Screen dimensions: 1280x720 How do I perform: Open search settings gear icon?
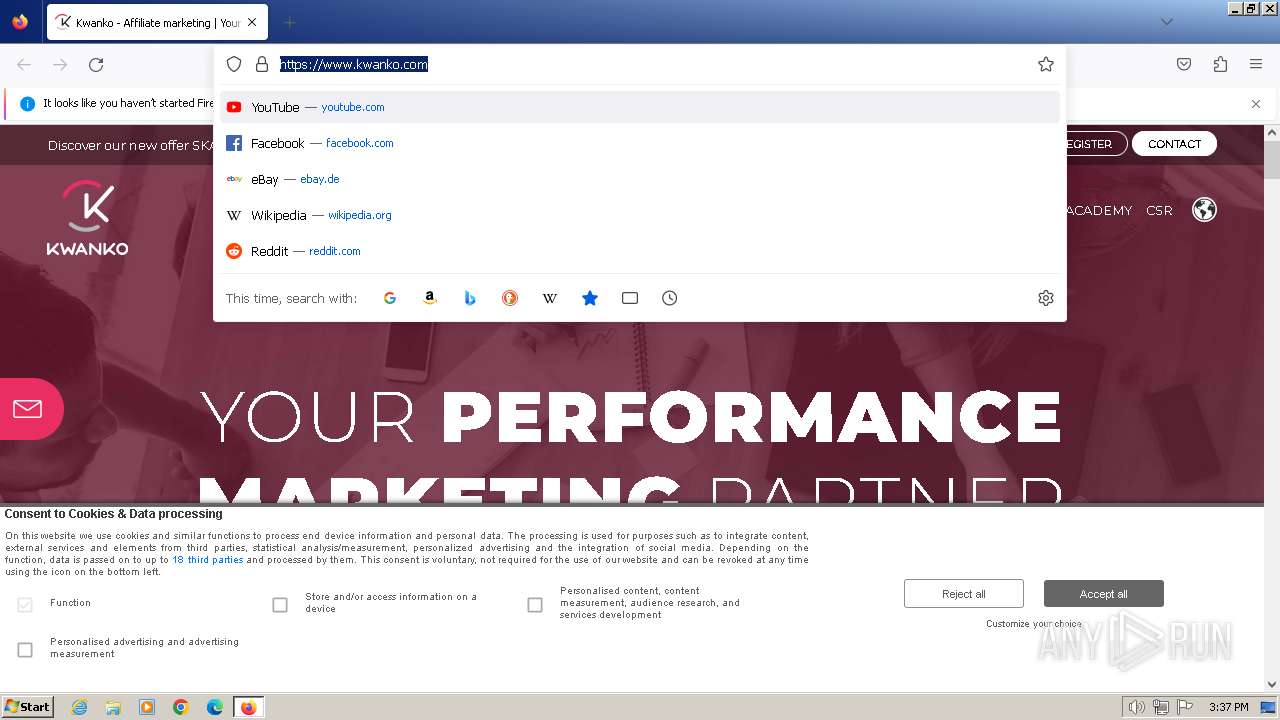pos(1046,298)
